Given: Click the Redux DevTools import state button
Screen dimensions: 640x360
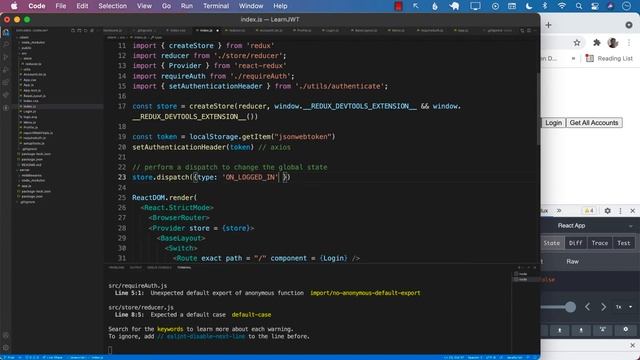Looking at the screenshot, I should (x=560, y=330).
